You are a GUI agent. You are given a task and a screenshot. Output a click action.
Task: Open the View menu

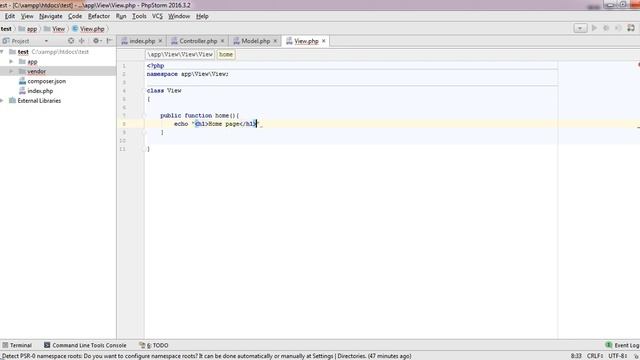coord(27,16)
